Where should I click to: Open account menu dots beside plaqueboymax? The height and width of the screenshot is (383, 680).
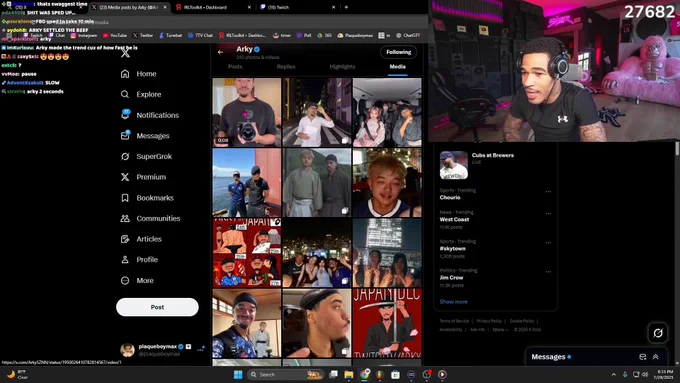pyautogui.click(x=200, y=350)
